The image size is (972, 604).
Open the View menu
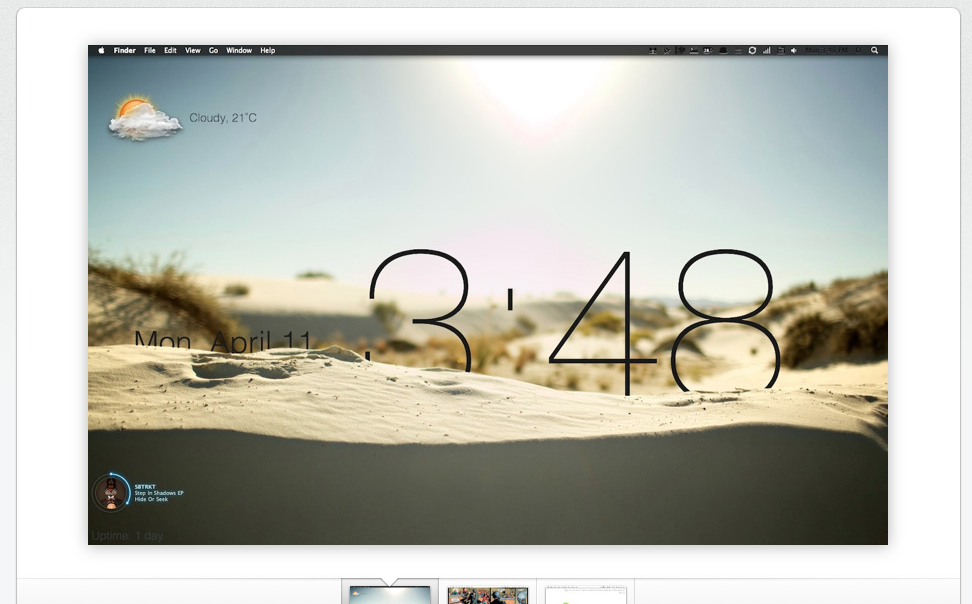click(x=193, y=51)
